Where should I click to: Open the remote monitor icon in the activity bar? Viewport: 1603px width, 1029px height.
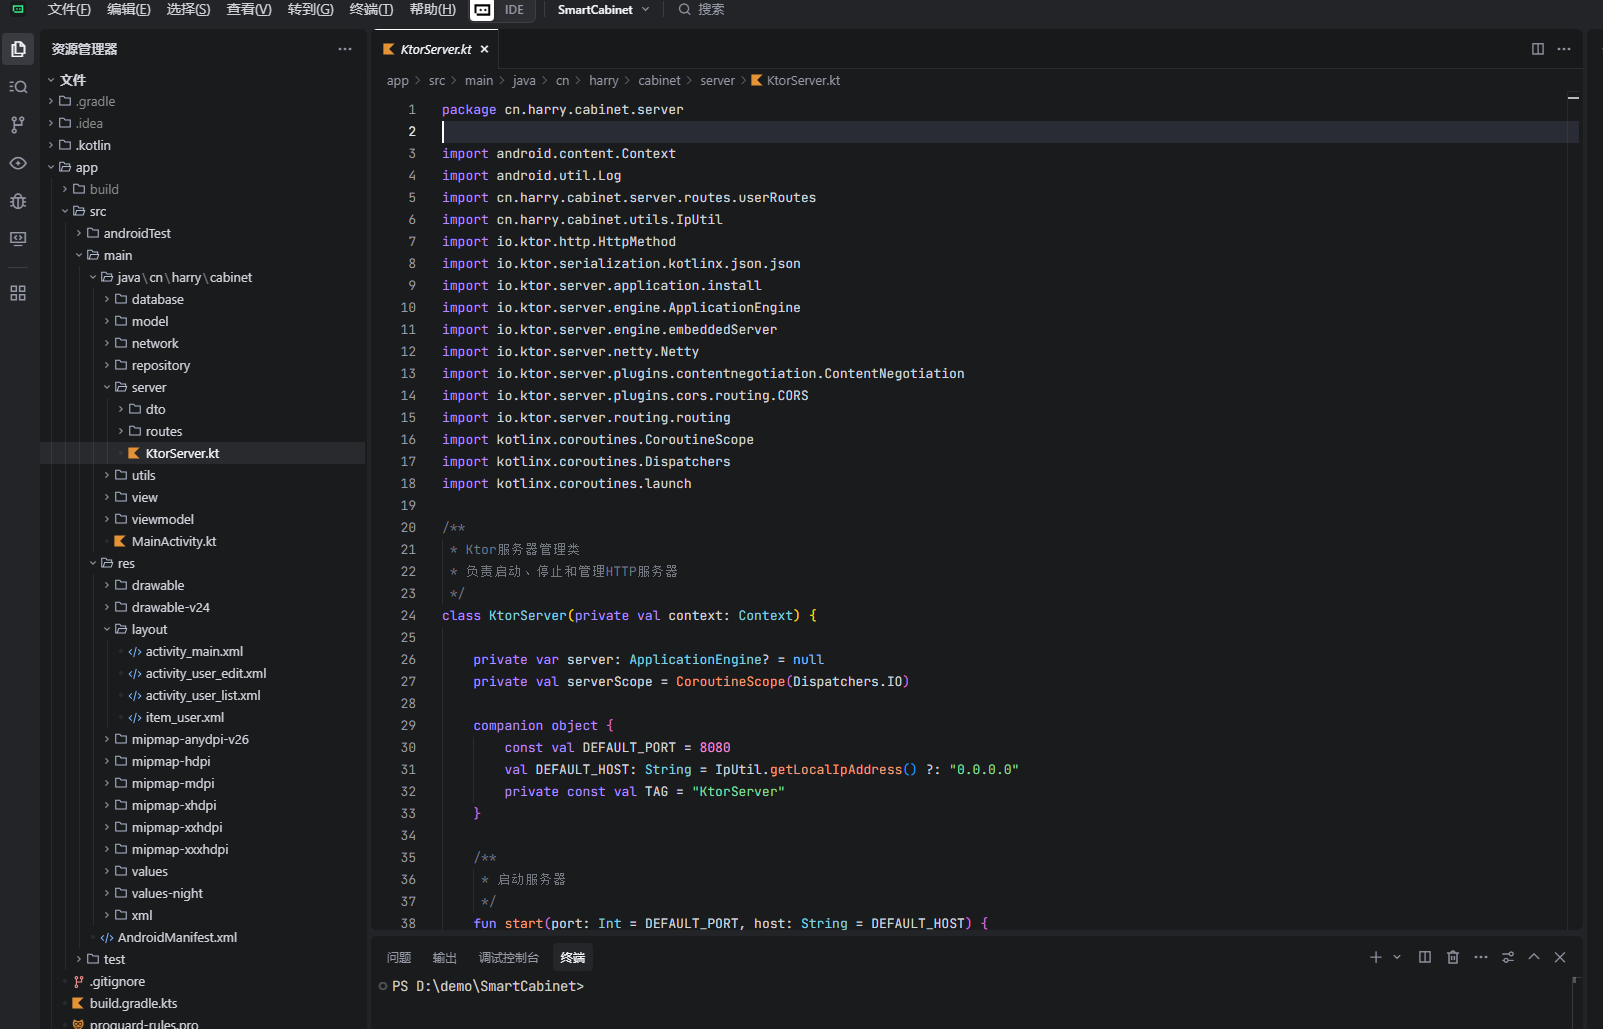tap(18, 239)
